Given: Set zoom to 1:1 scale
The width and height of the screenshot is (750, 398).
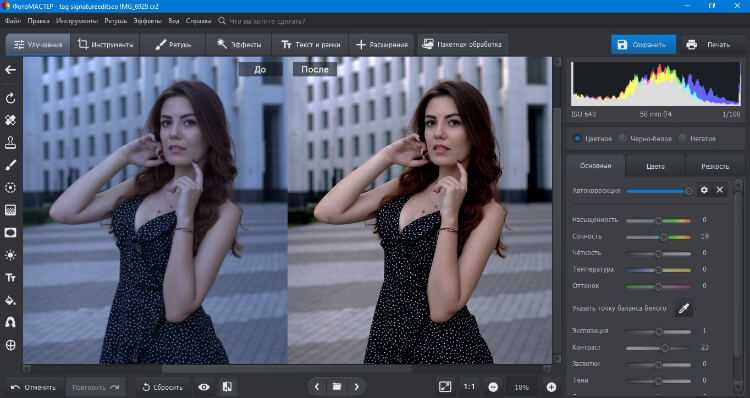Looking at the screenshot, I should [469, 387].
